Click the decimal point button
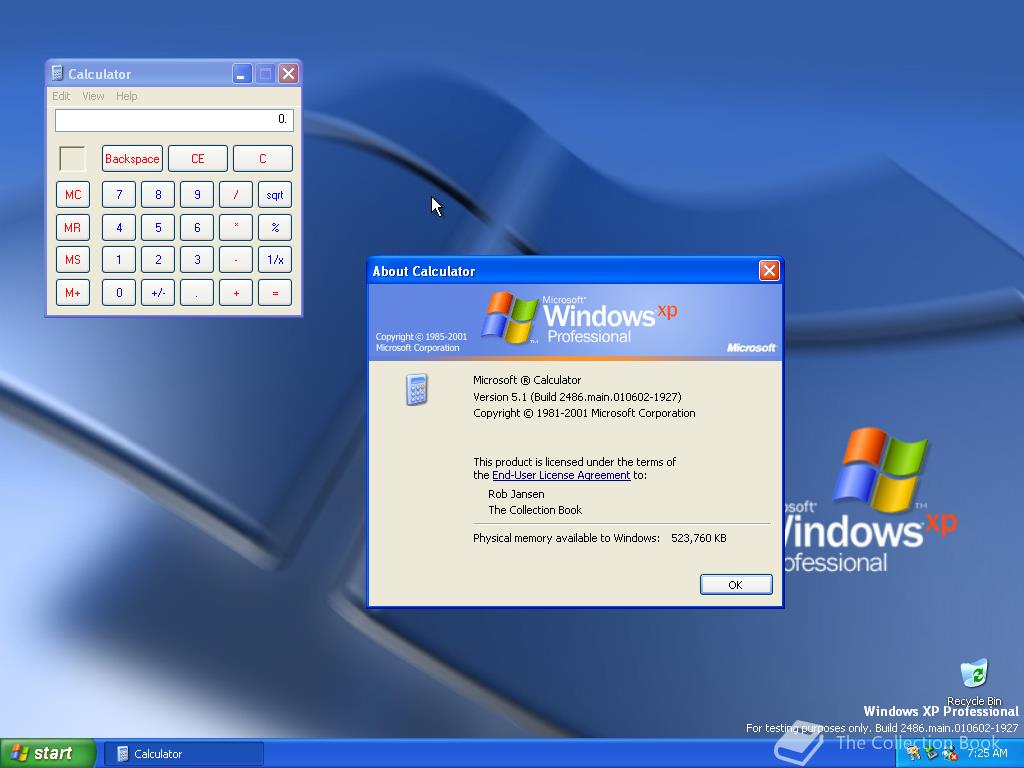Image resolution: width=1024 pixels, height=768 pixels. (x=197, y=293)
